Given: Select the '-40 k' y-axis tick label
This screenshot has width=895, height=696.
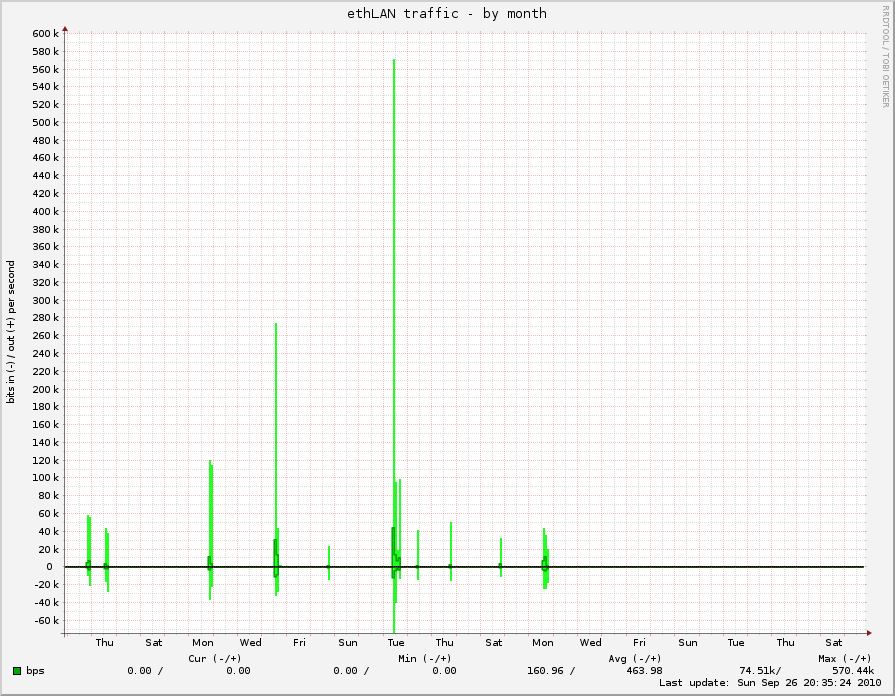Looking at the screenshot, I should click(x=47, y=603).
